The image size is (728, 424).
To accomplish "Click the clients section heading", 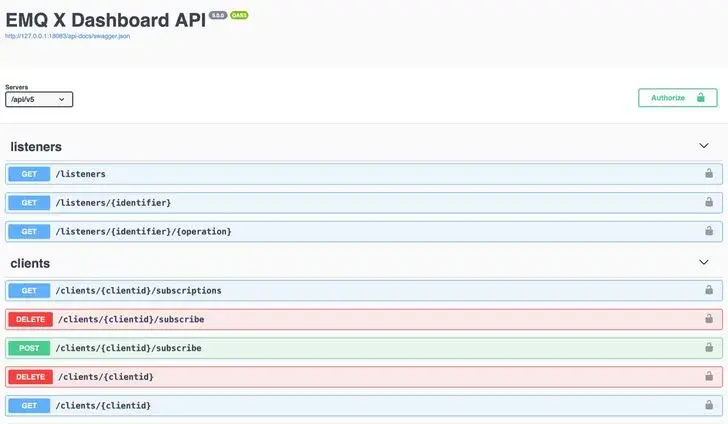I will point(30,264).
